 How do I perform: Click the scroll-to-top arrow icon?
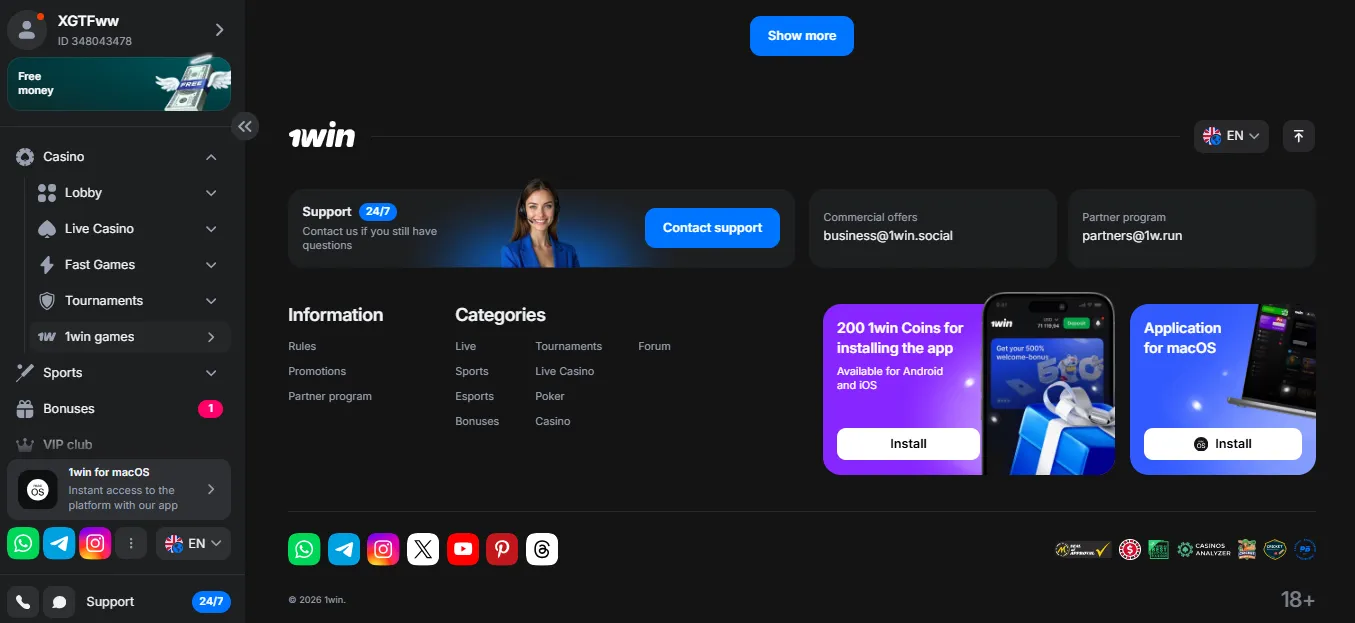[1298, 136]
